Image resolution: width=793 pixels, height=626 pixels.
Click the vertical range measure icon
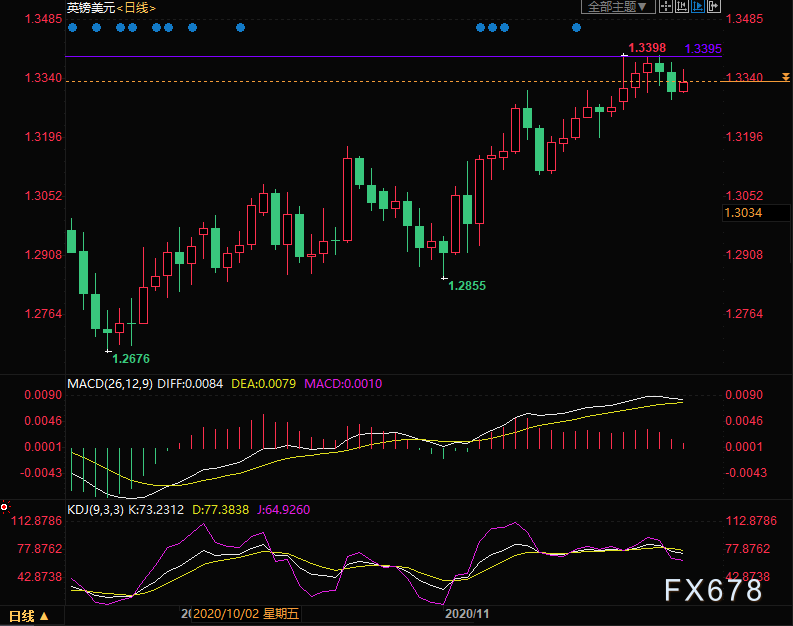click(x=682, y=6)
